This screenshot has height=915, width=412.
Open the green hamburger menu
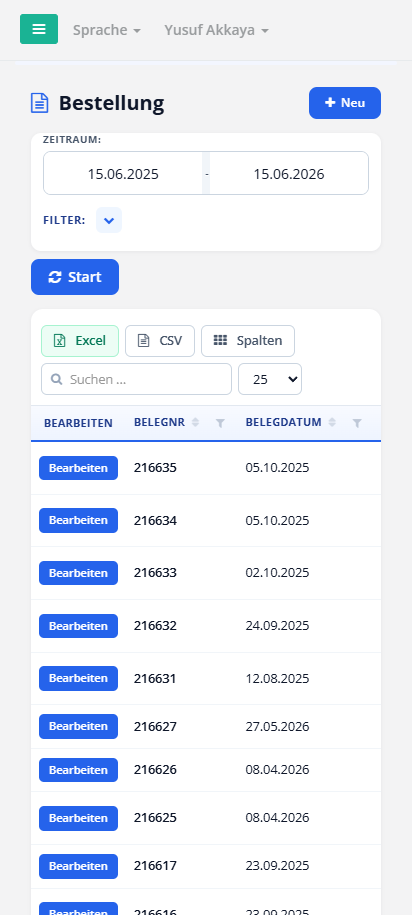tap(39, 29)
